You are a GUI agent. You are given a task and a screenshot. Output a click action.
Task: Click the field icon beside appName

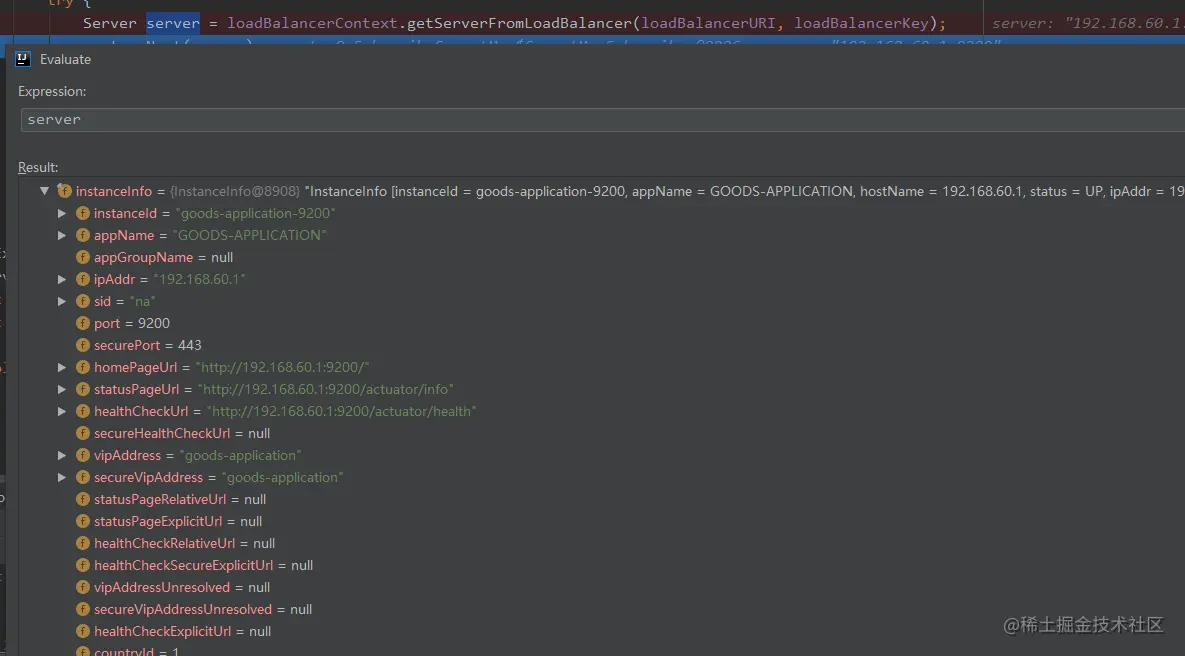(83, 235)
